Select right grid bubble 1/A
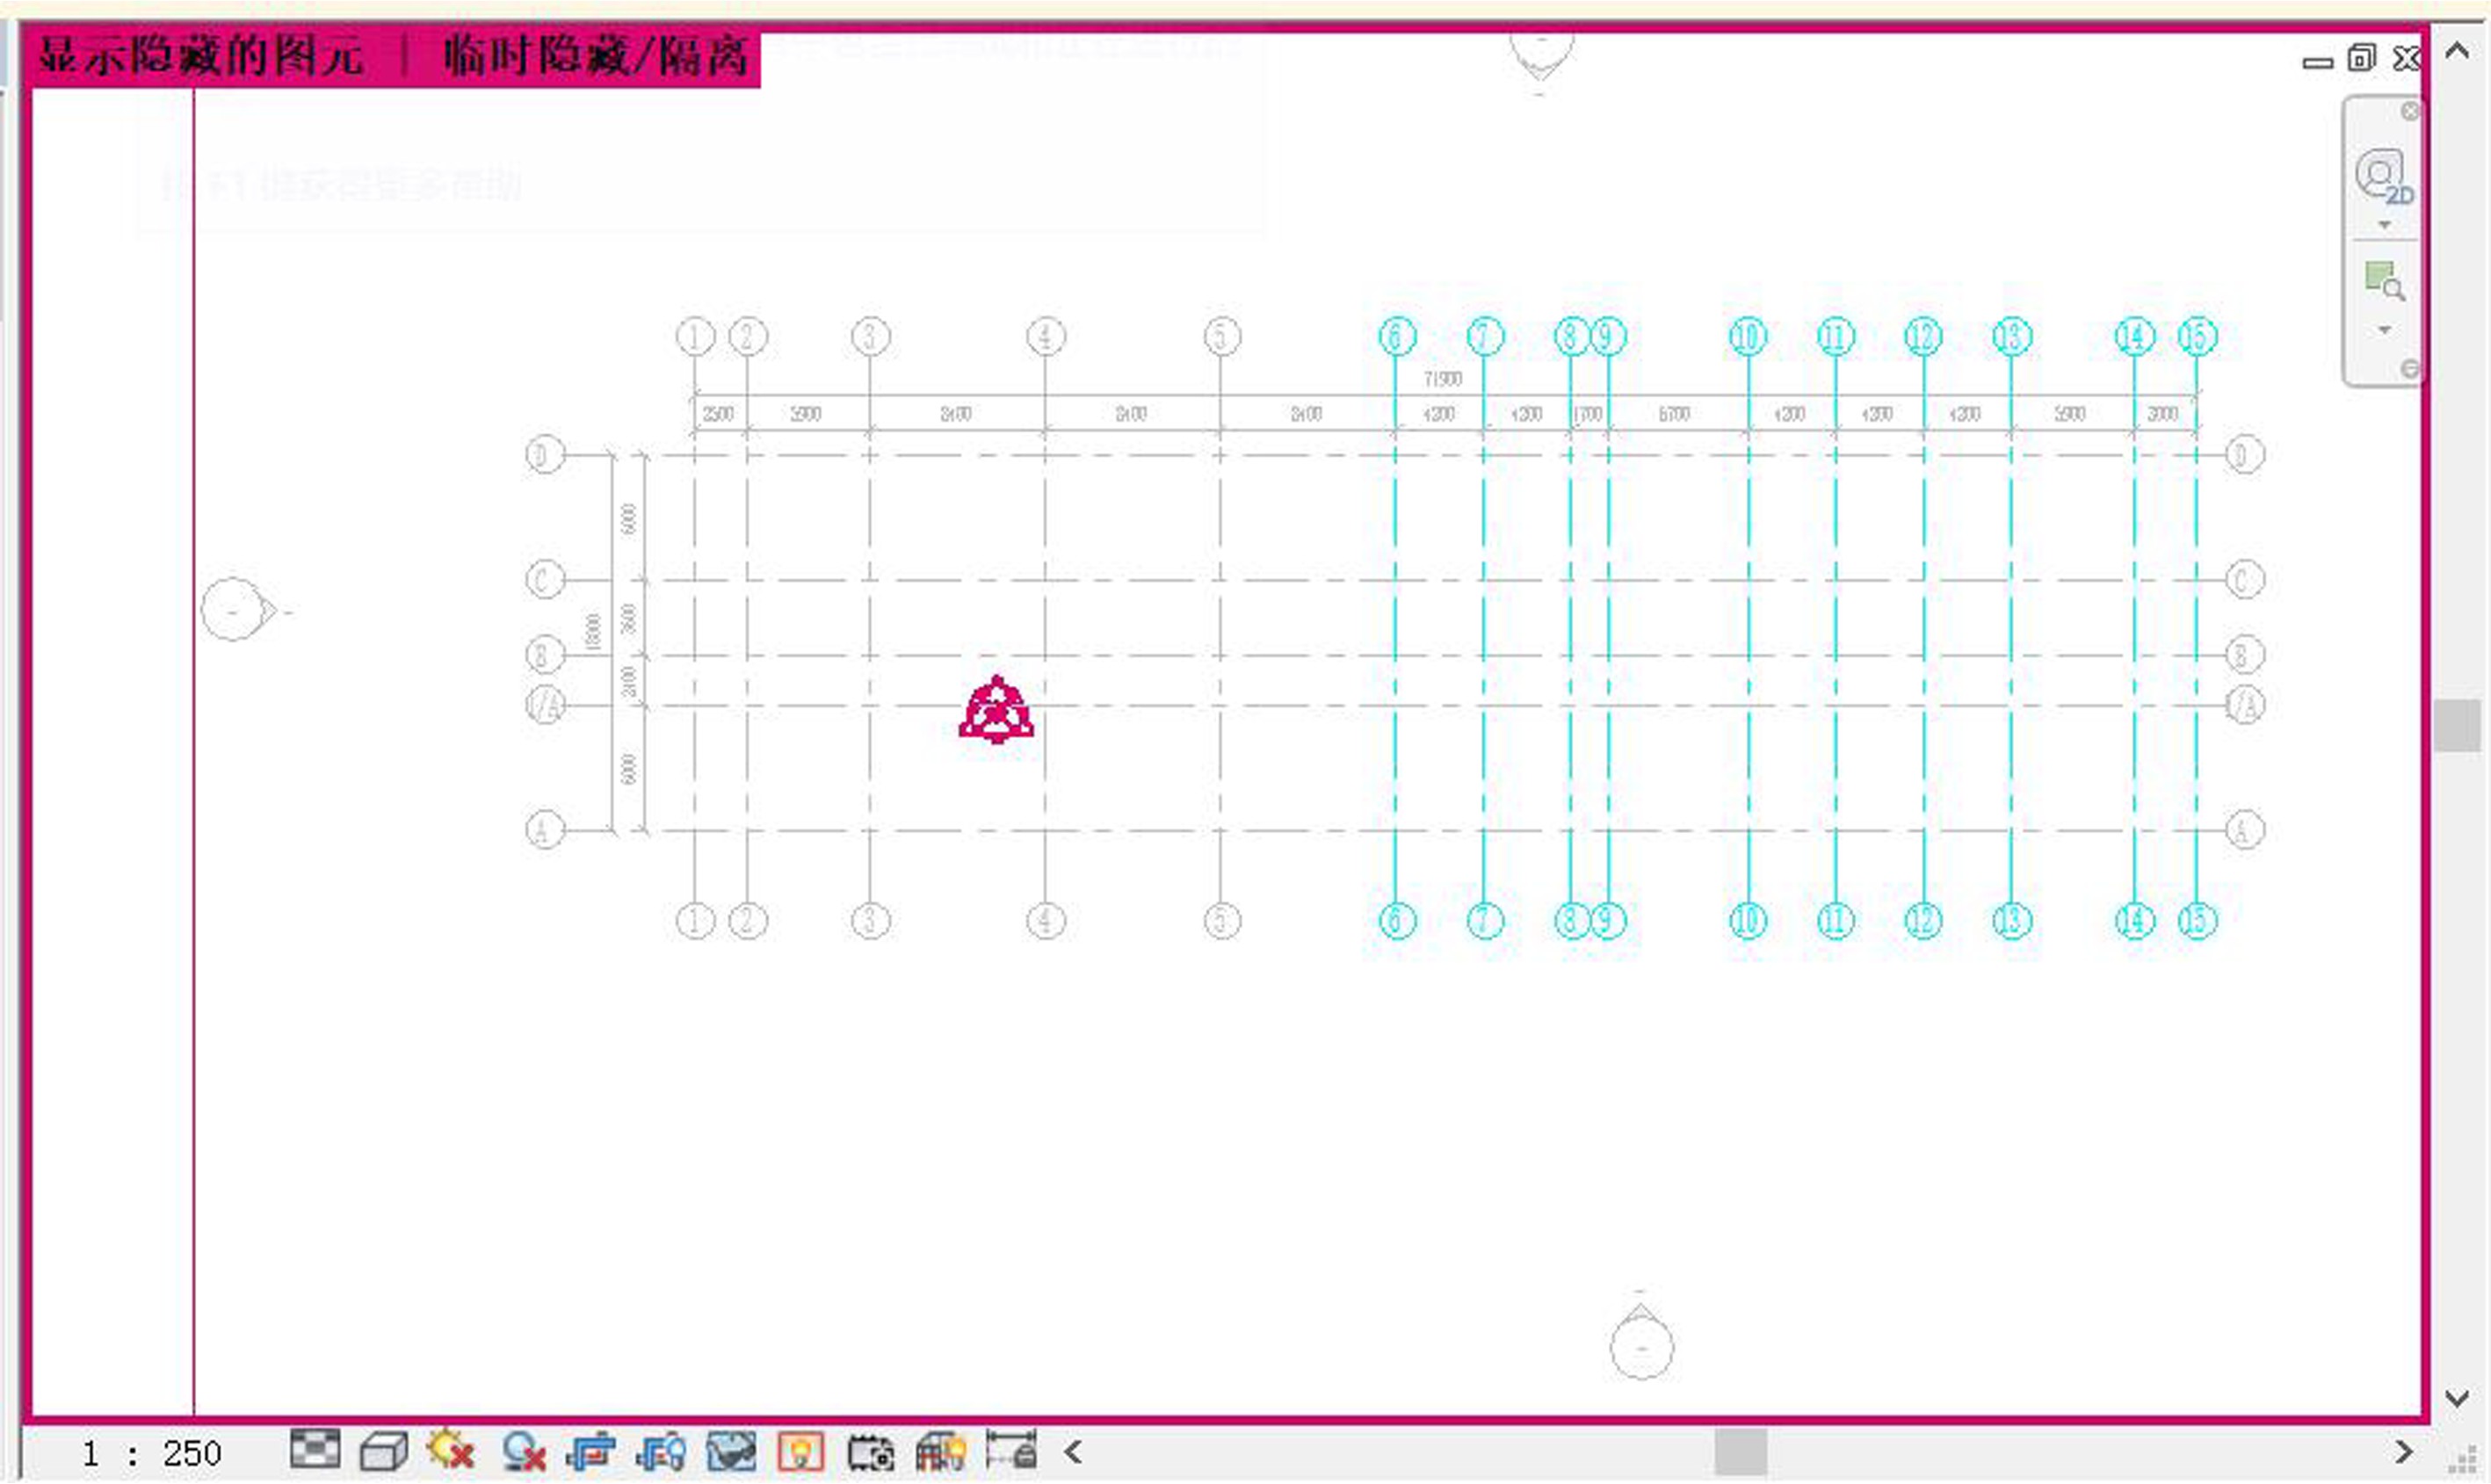This screenshot has height=1484, width=2491. (2244, 706)
